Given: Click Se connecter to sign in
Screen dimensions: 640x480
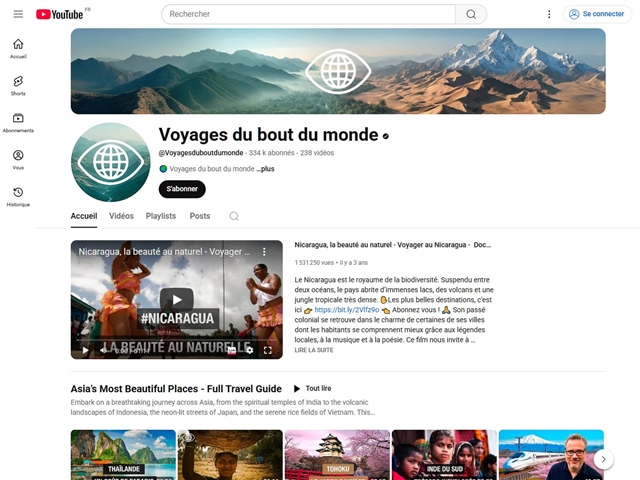Looking at the screenshot, I should [x=598, y=14].
